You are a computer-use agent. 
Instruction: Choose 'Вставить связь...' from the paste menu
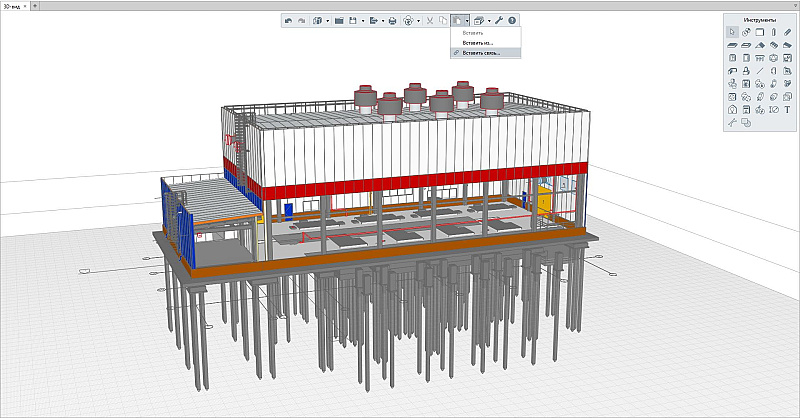480,53
